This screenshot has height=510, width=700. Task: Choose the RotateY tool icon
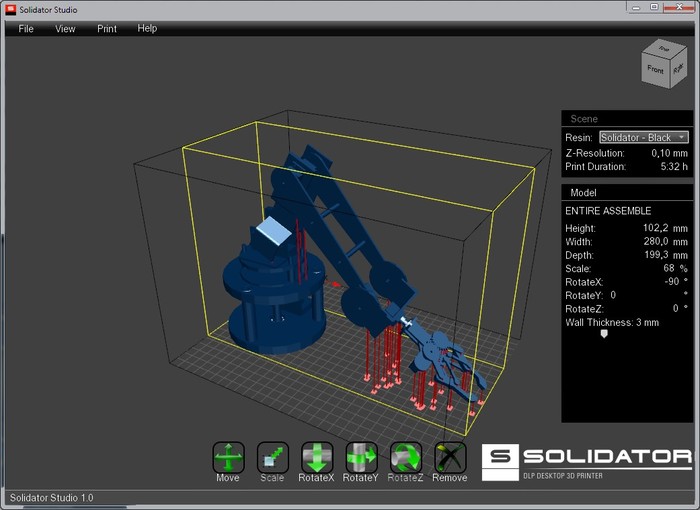[x=361, y=457]
